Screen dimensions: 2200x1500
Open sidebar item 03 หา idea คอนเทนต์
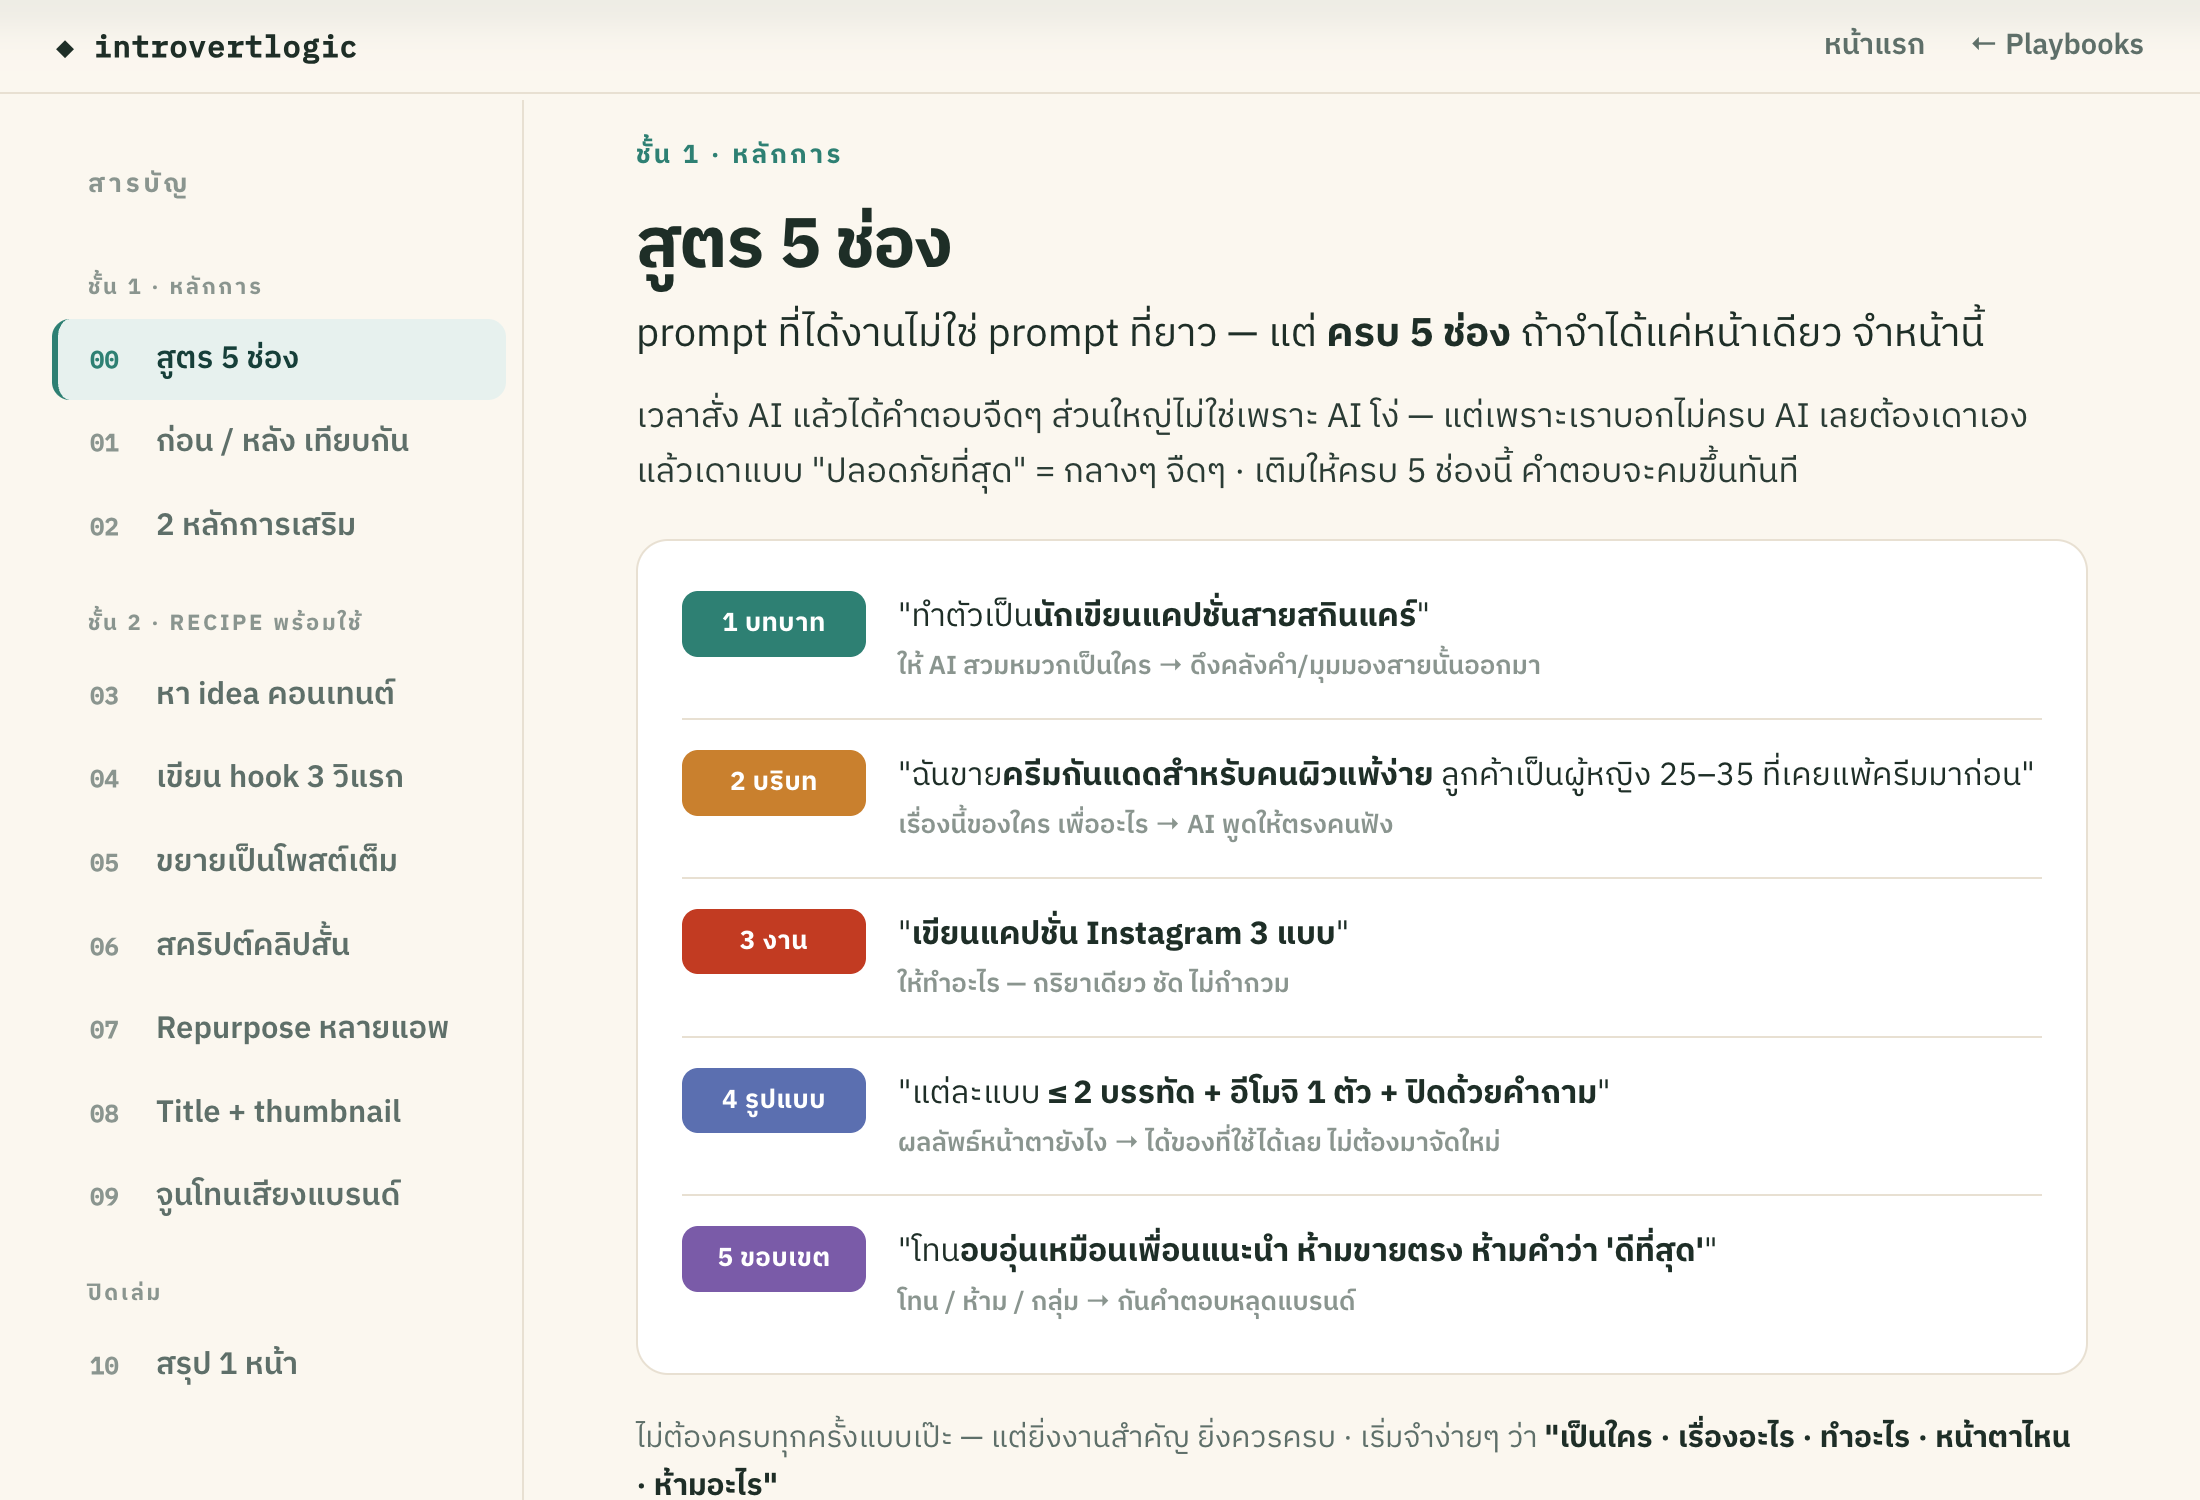tap(279, 694)
